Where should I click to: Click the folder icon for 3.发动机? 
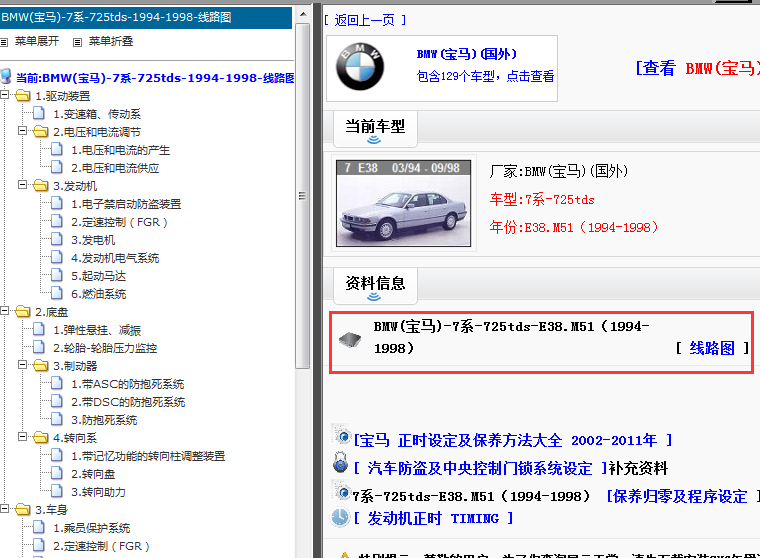pyautogui.click(x=41, y=185)
